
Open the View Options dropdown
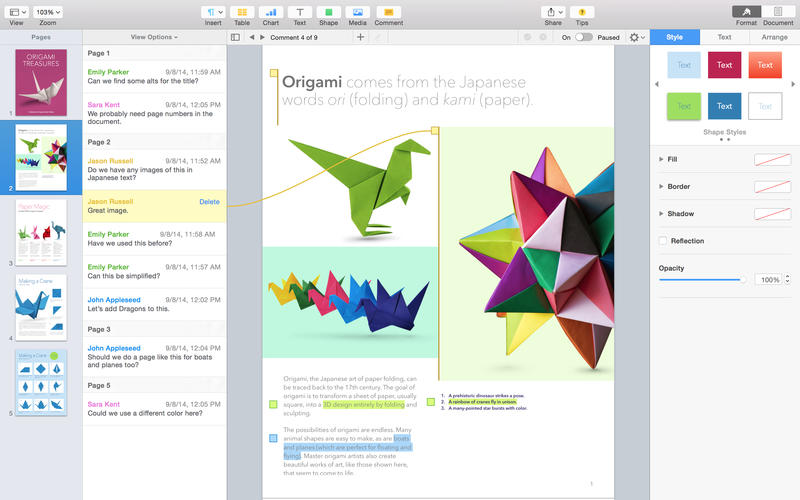tap(154, 37)
